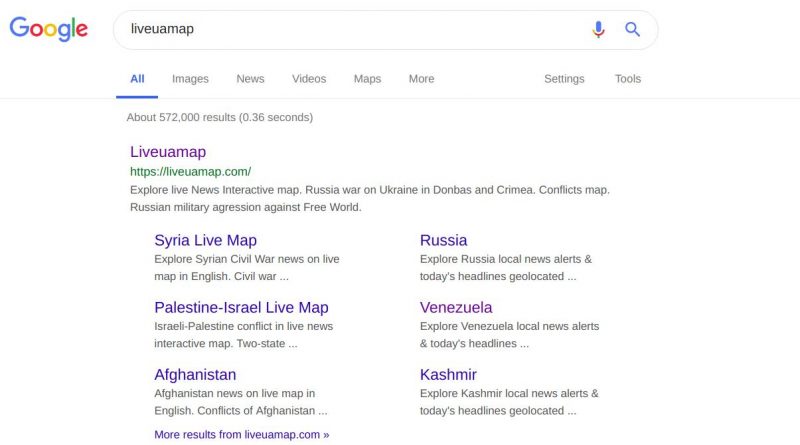Click the snippet 'Israeli-Palestine conflict in live news'
The height and width of the screenshot is (445, 800).
(243, 335)
